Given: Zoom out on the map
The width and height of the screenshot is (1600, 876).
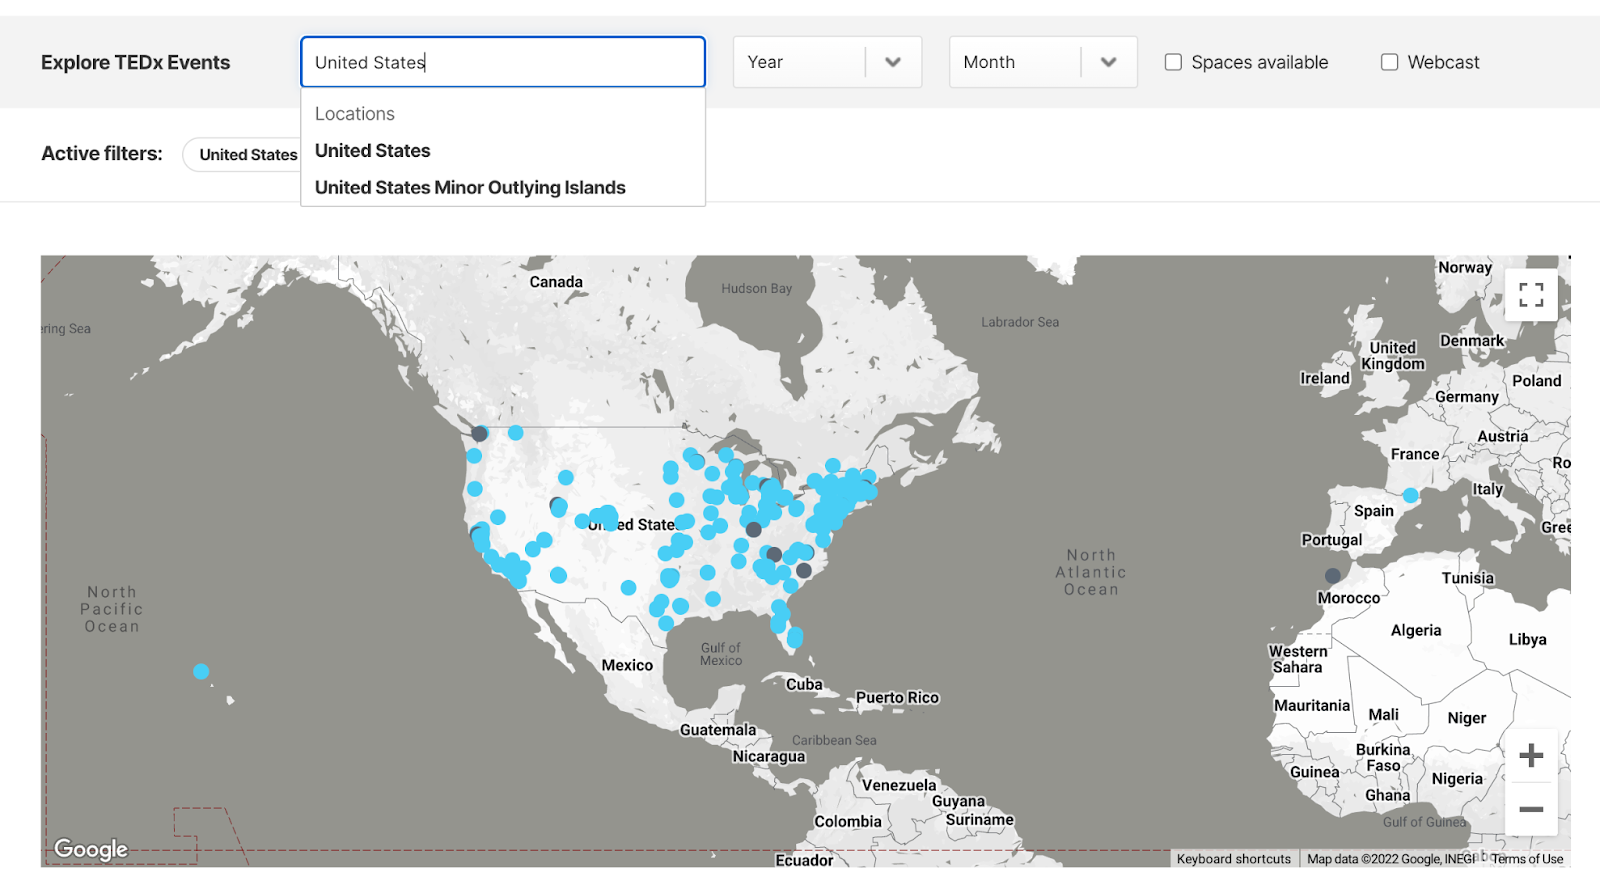Looking at the screenshot, I should coord(1531,809).
